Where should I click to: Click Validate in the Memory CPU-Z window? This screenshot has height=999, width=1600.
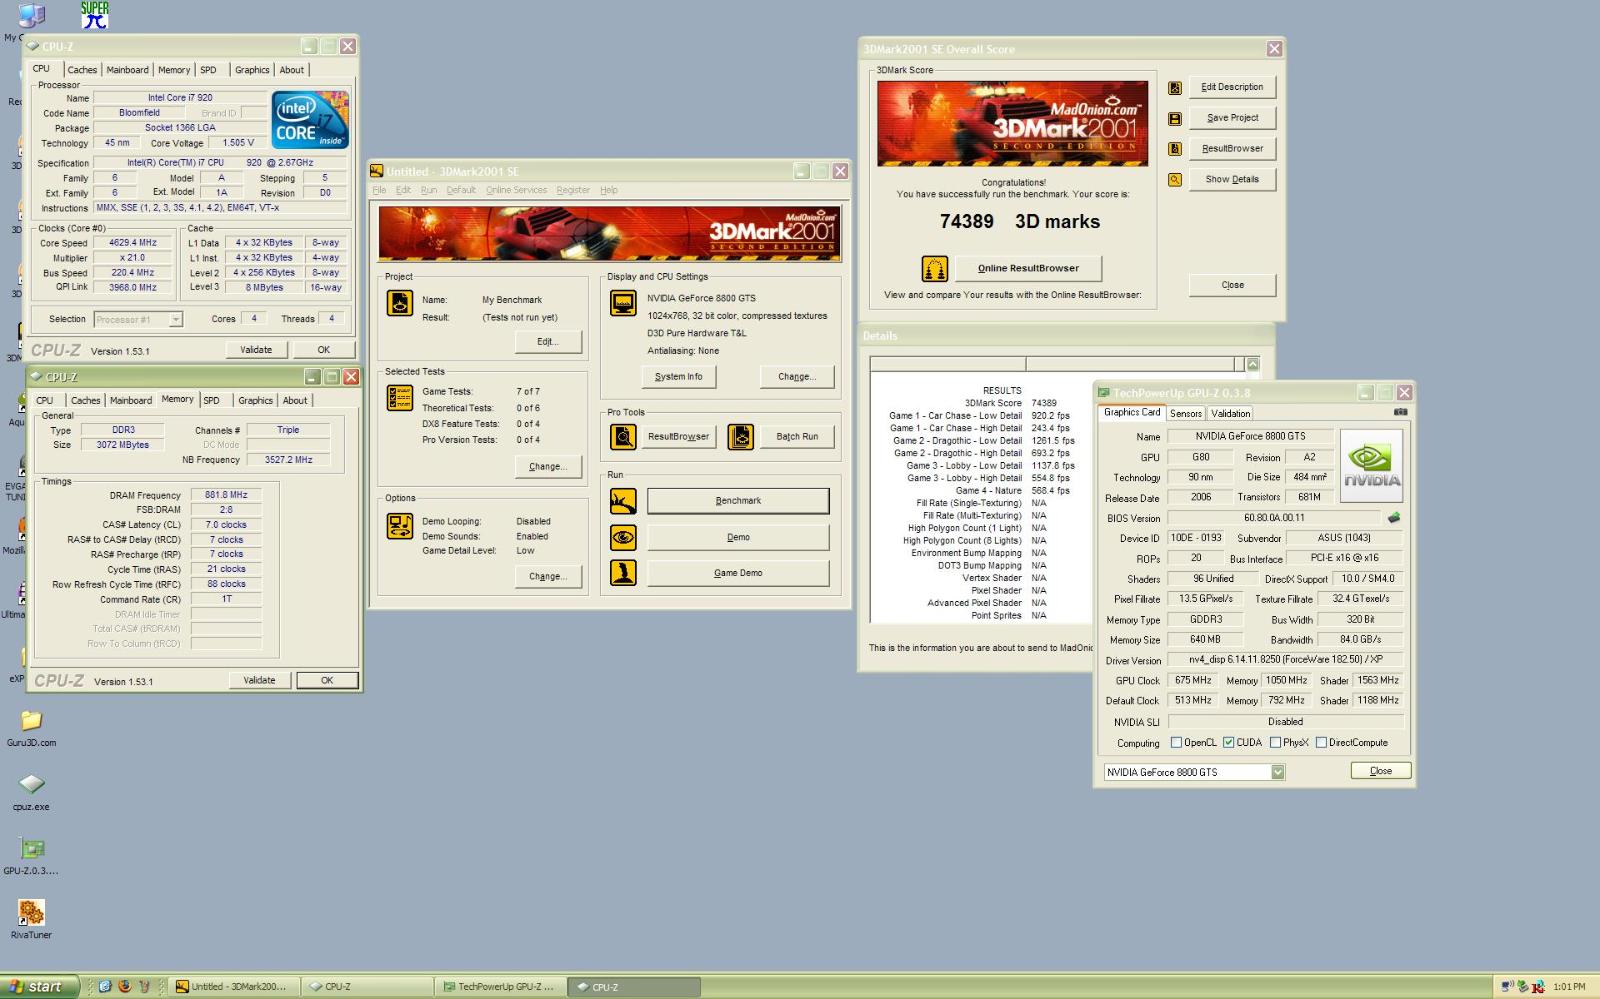pyautogui.click(x=259, y=680)
